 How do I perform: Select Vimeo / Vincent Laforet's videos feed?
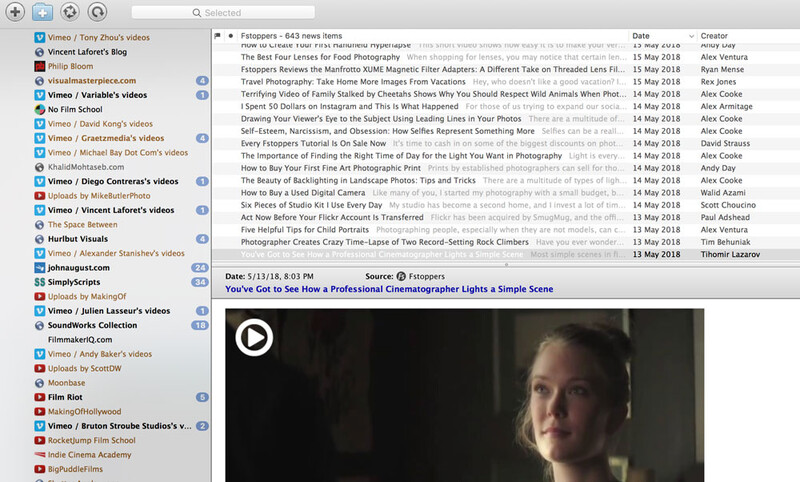pyautogui.click(x=111, y=210)
